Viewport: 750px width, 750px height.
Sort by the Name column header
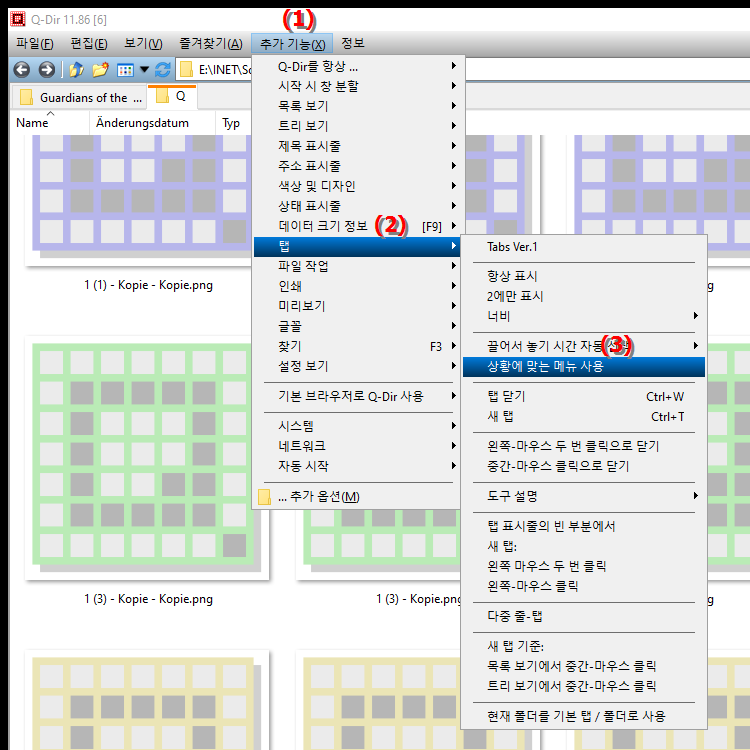(49, 123)
